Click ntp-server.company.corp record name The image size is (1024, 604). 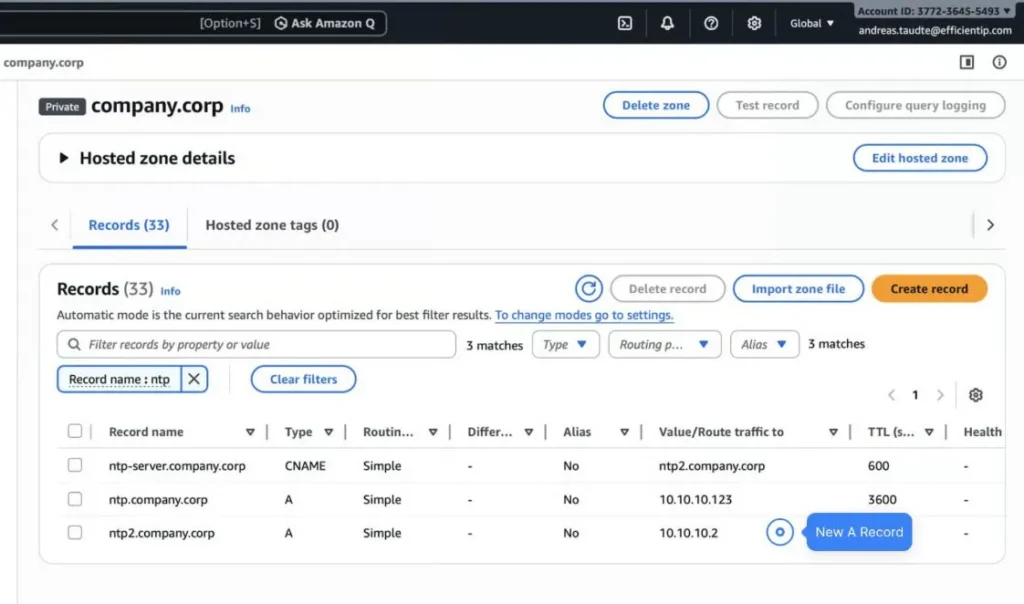click(x=177, y=466)
